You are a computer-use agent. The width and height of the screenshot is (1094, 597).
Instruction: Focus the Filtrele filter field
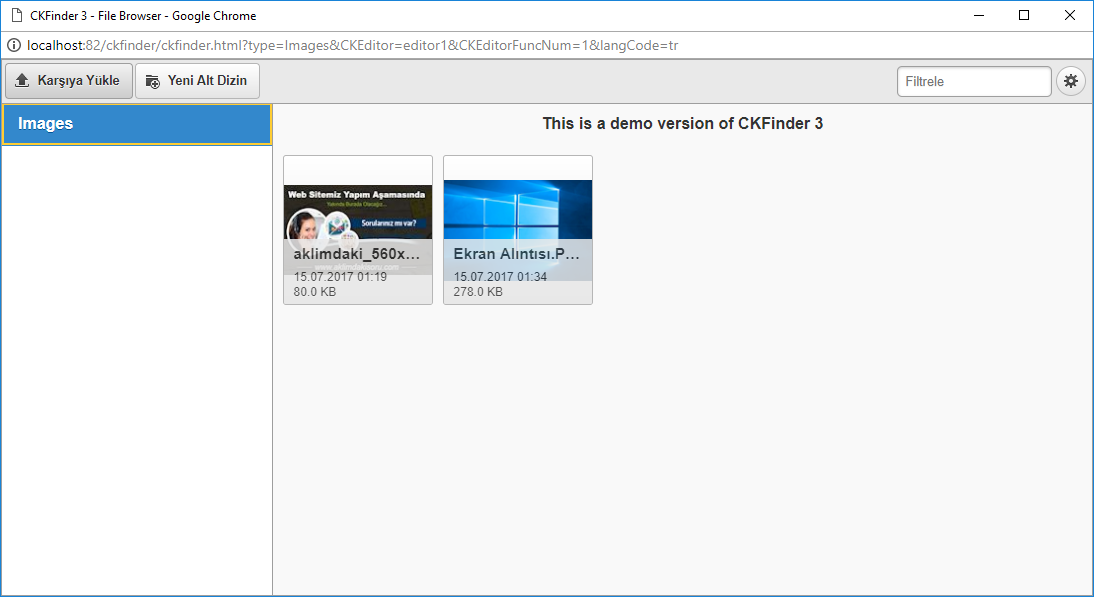click(974, 82)
